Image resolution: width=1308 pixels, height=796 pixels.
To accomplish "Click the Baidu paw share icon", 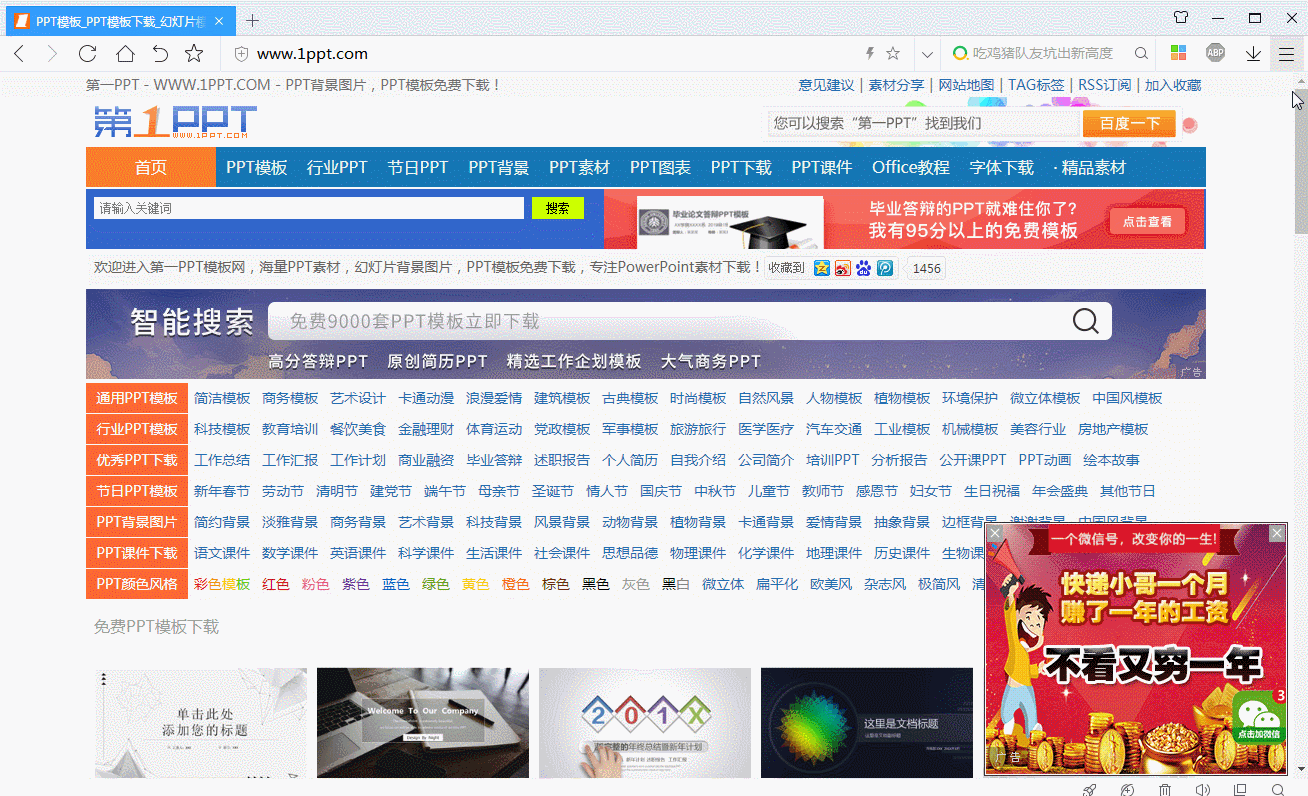I will pos(864,268).
